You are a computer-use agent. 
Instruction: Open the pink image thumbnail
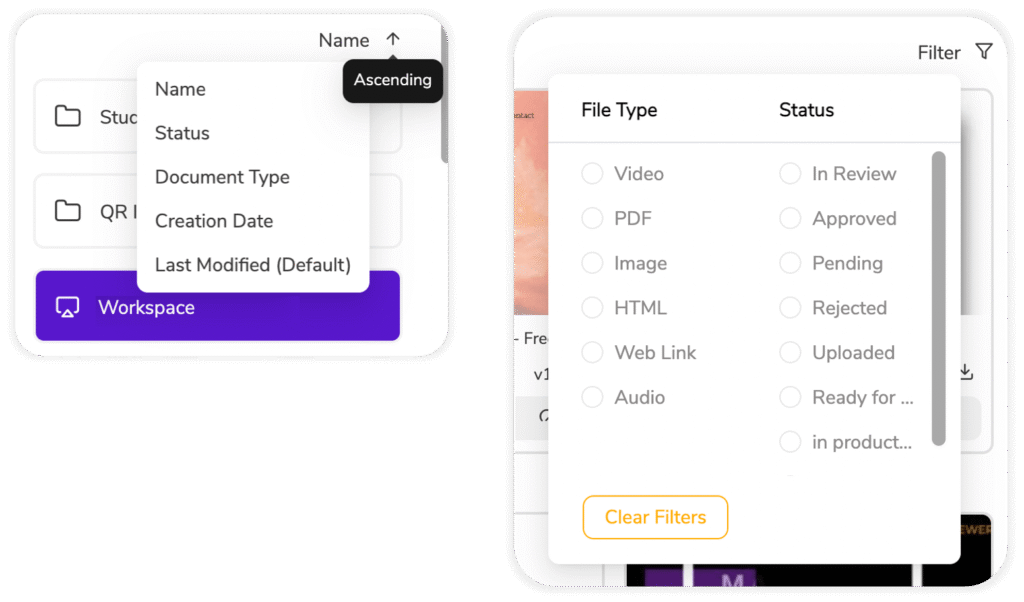point(531,200)
